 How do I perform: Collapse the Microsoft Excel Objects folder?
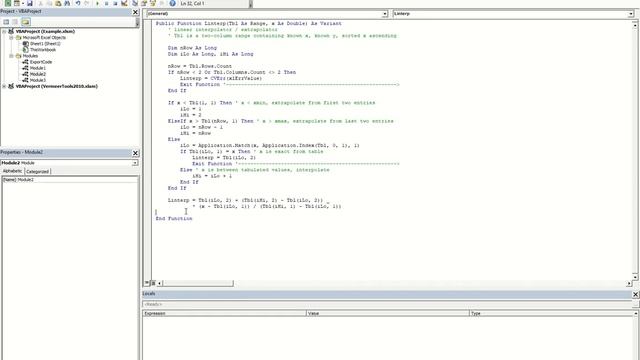(11, 37)
